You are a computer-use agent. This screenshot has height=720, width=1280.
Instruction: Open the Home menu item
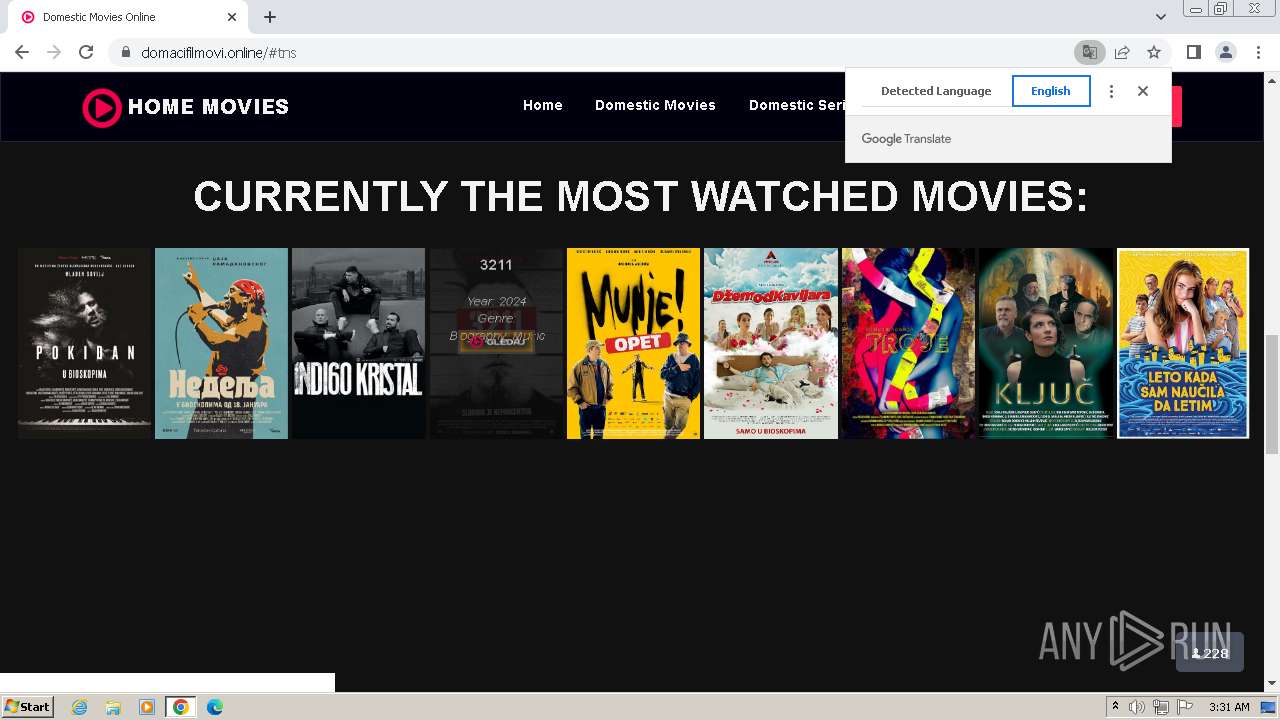coord(543,105)
